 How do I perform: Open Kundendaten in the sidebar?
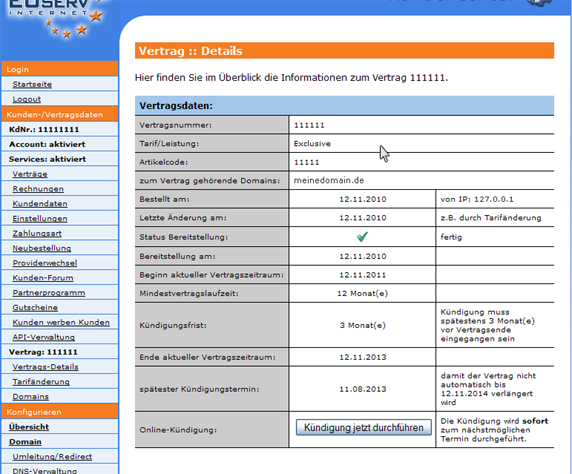pyautogui.click(x=40, y=204)
